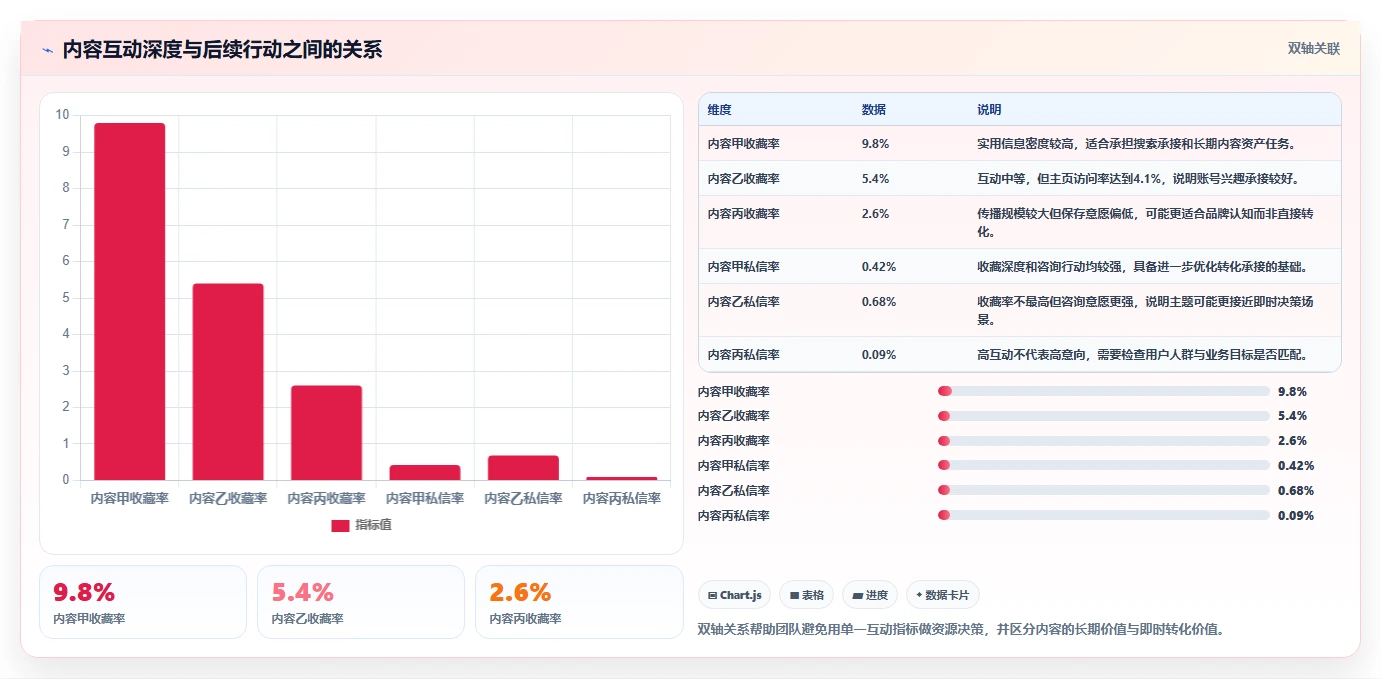Click the 0.09% value beside the progress bar

pyautogui.click(x=1296, y=516)
